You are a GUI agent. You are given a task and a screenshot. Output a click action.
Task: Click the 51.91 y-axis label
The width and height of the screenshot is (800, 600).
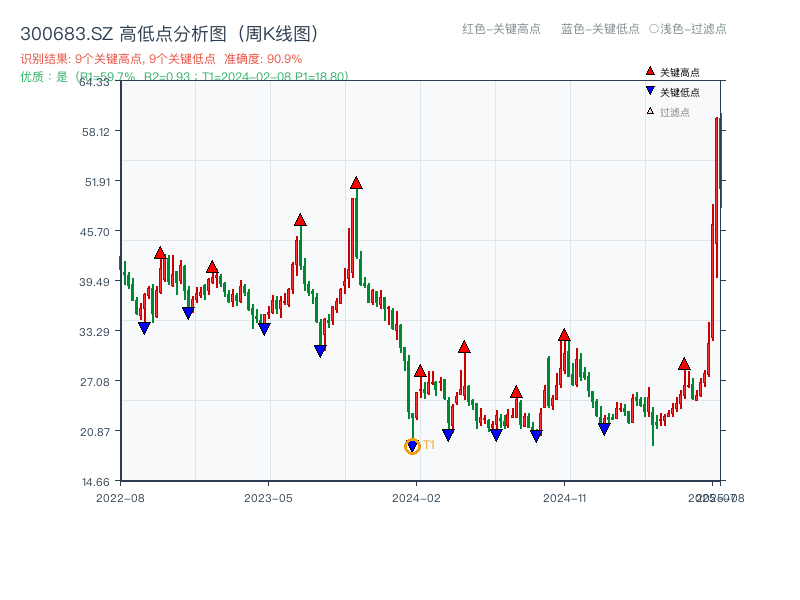(x=97, y=182)
